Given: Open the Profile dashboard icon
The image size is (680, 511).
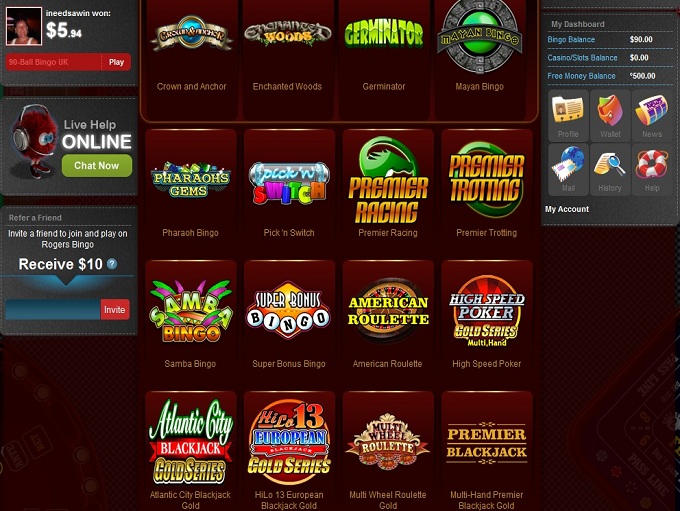Looking at the screenshot, I should [x=568, y=115].
